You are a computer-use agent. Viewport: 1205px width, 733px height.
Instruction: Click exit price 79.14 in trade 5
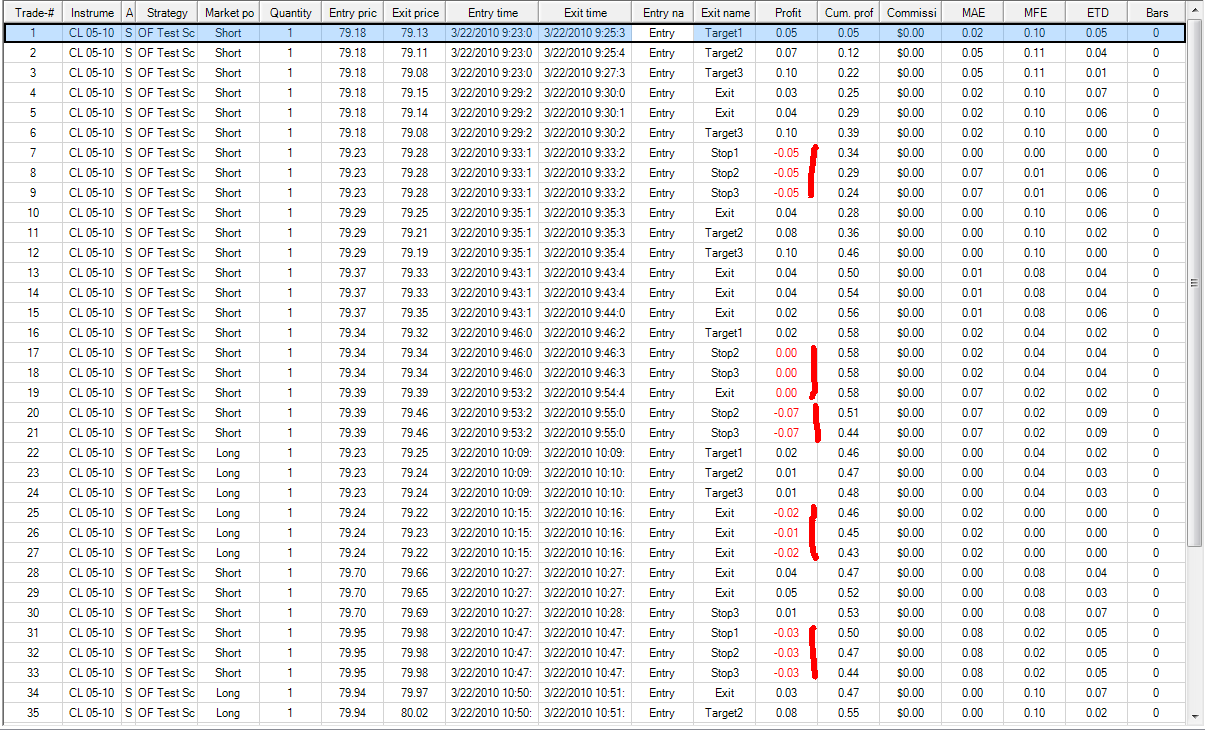[414, 113]
